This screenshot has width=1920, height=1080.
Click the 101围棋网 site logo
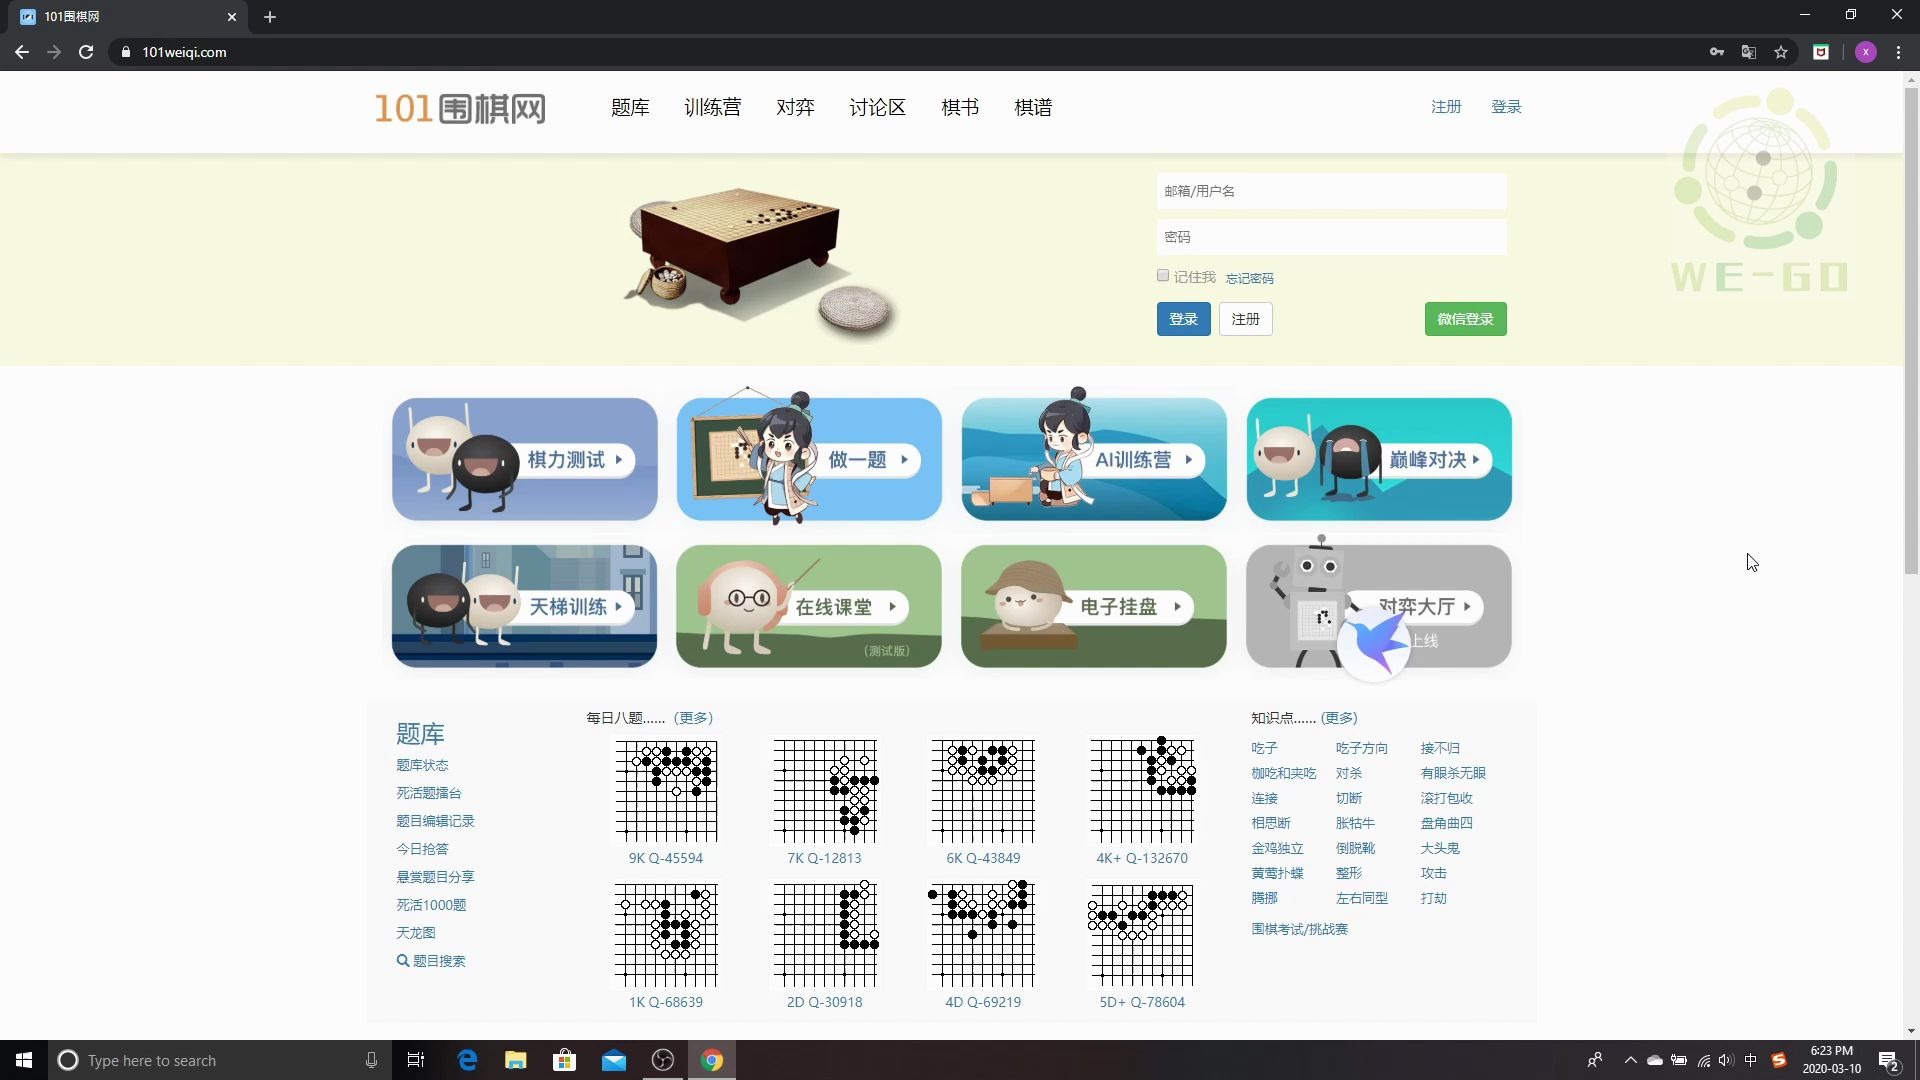click(460, 108)
